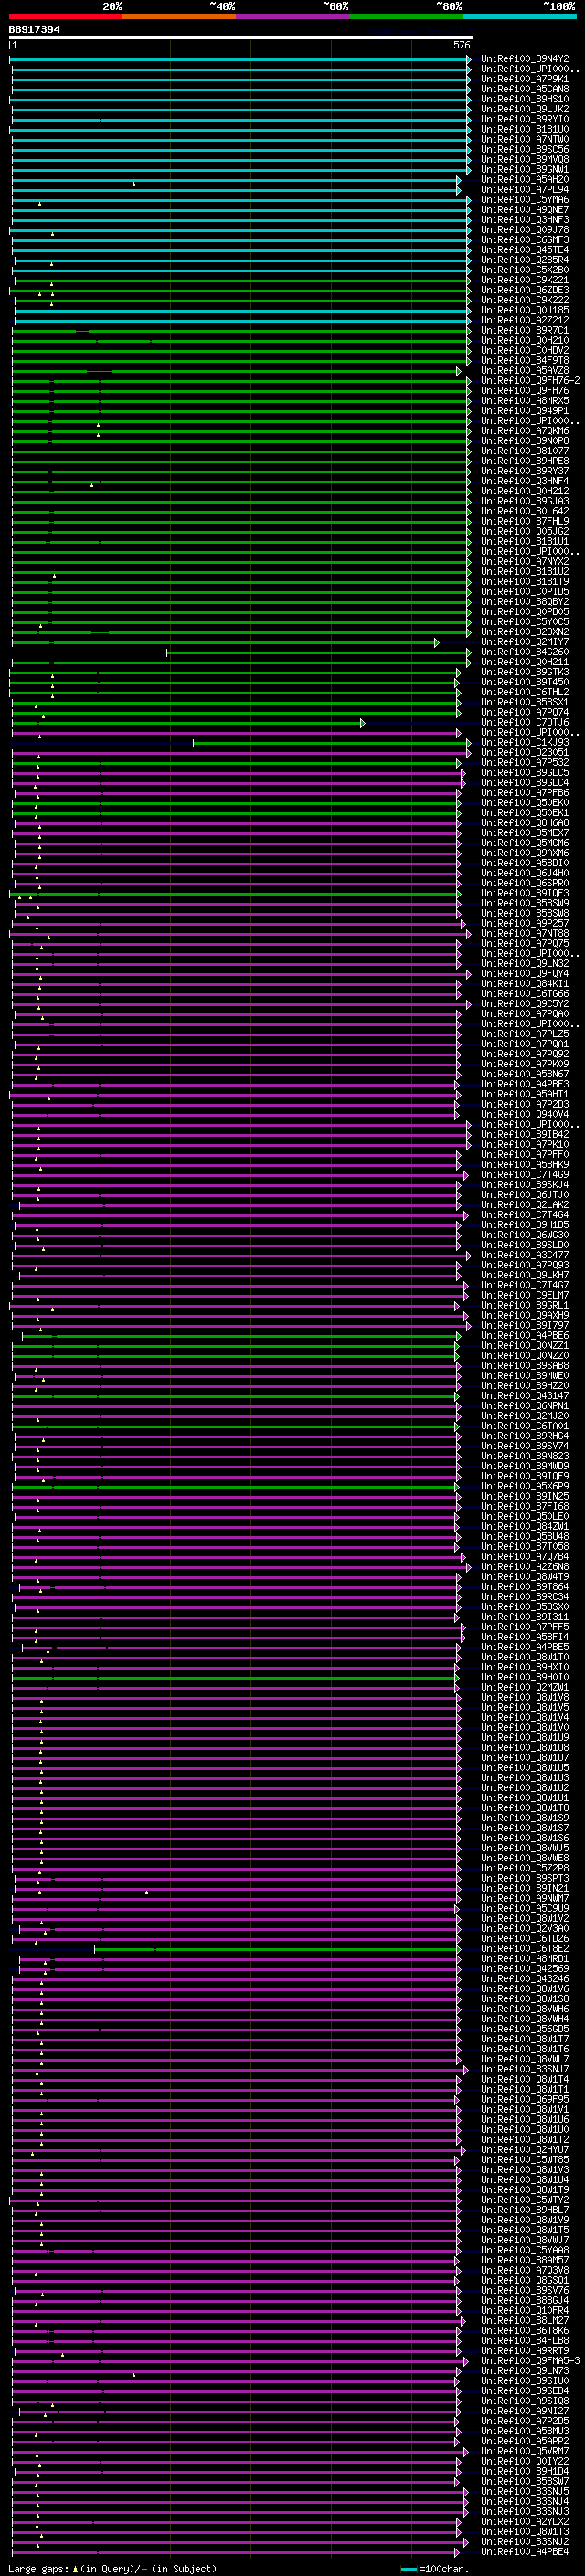Click the UniRef100_B9GLC5 hit label
The height and width of the screenshot is (2576, 585).
tap(525, 773)
